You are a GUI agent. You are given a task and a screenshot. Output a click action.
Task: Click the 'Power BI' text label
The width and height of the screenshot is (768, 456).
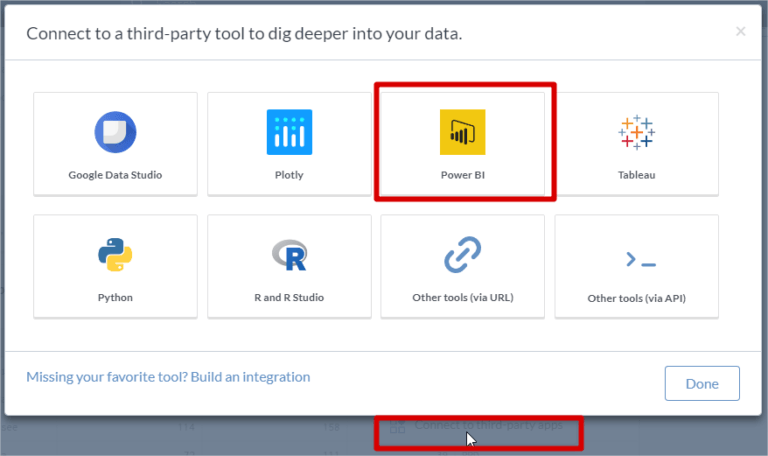point(462,175)
